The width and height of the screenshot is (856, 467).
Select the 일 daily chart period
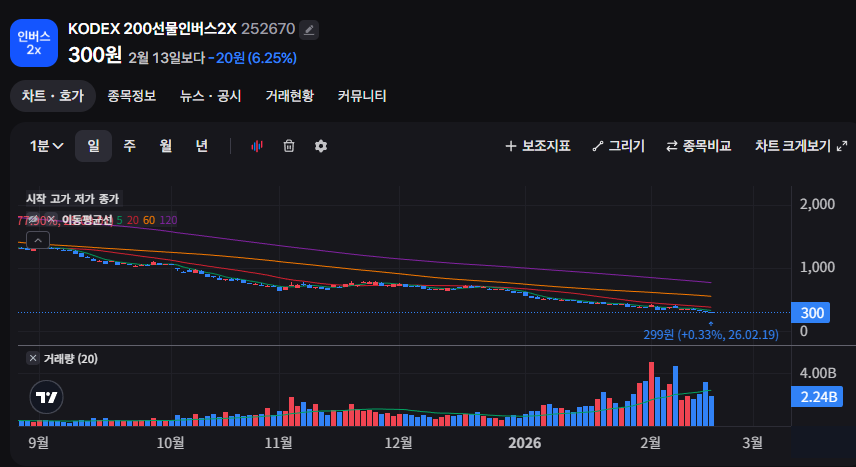(x=93, y=146)
